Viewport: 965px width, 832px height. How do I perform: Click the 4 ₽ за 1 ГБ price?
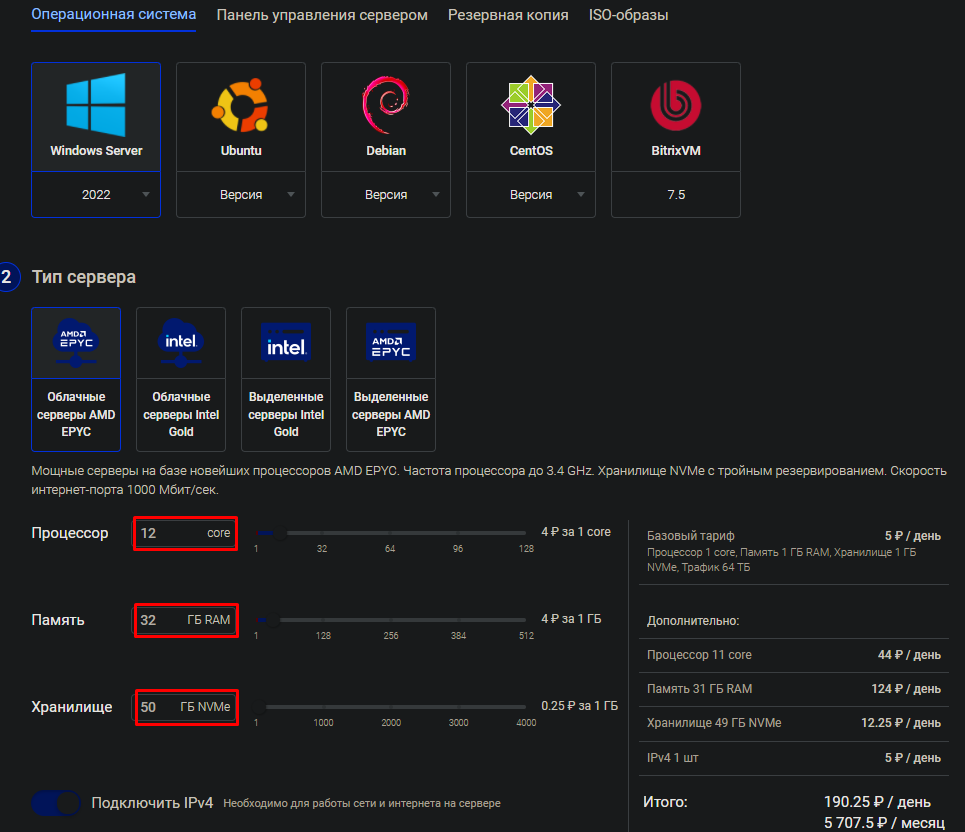pyautogui.click(x=571, y=618)
